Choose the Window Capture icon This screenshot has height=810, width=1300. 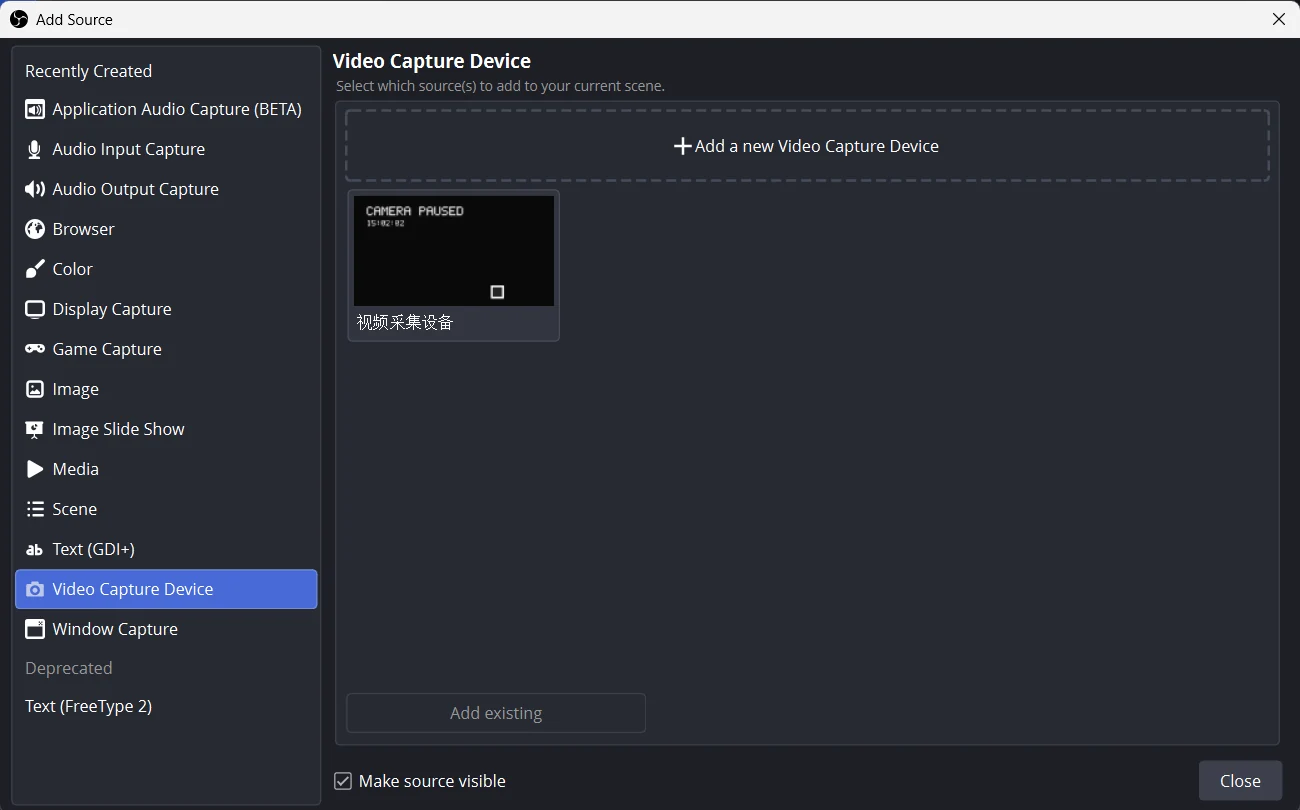[x=35, y=629]
